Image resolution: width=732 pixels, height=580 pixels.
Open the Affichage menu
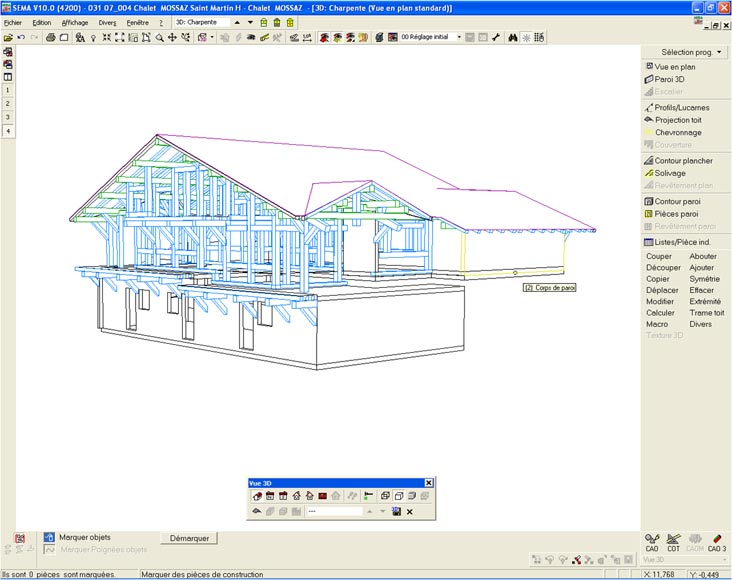[75, 22]
